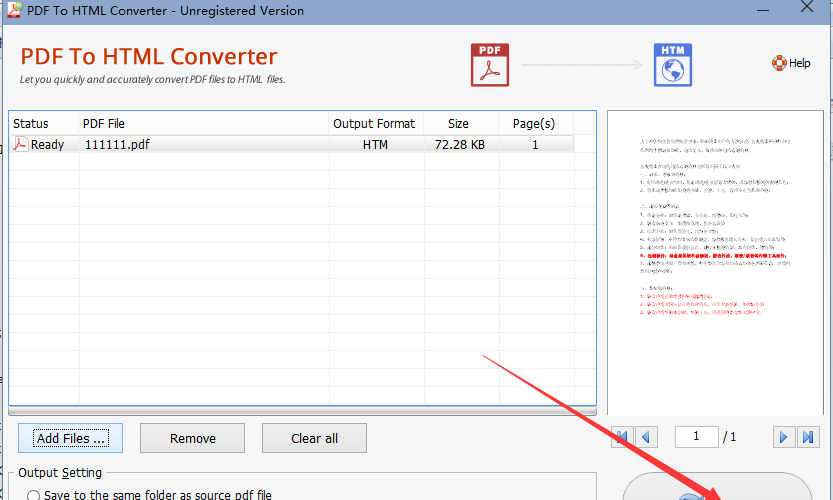Click the Clear all button
833x500 pixels.
tap(314, 438)
